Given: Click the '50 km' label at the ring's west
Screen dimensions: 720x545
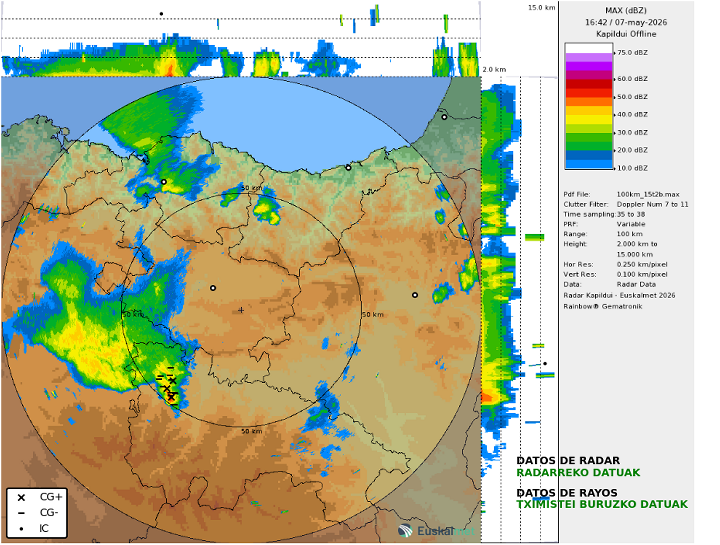Looking at the screenshot, I should coord(133,315).
